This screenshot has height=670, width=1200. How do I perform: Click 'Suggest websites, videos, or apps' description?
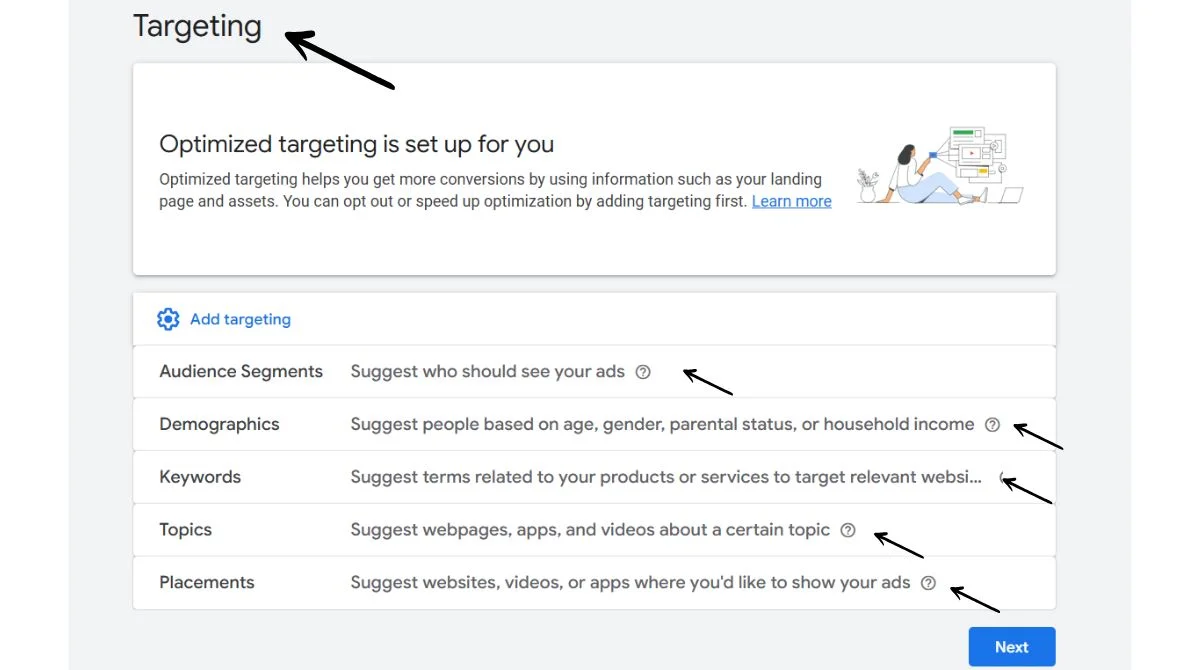630,583
